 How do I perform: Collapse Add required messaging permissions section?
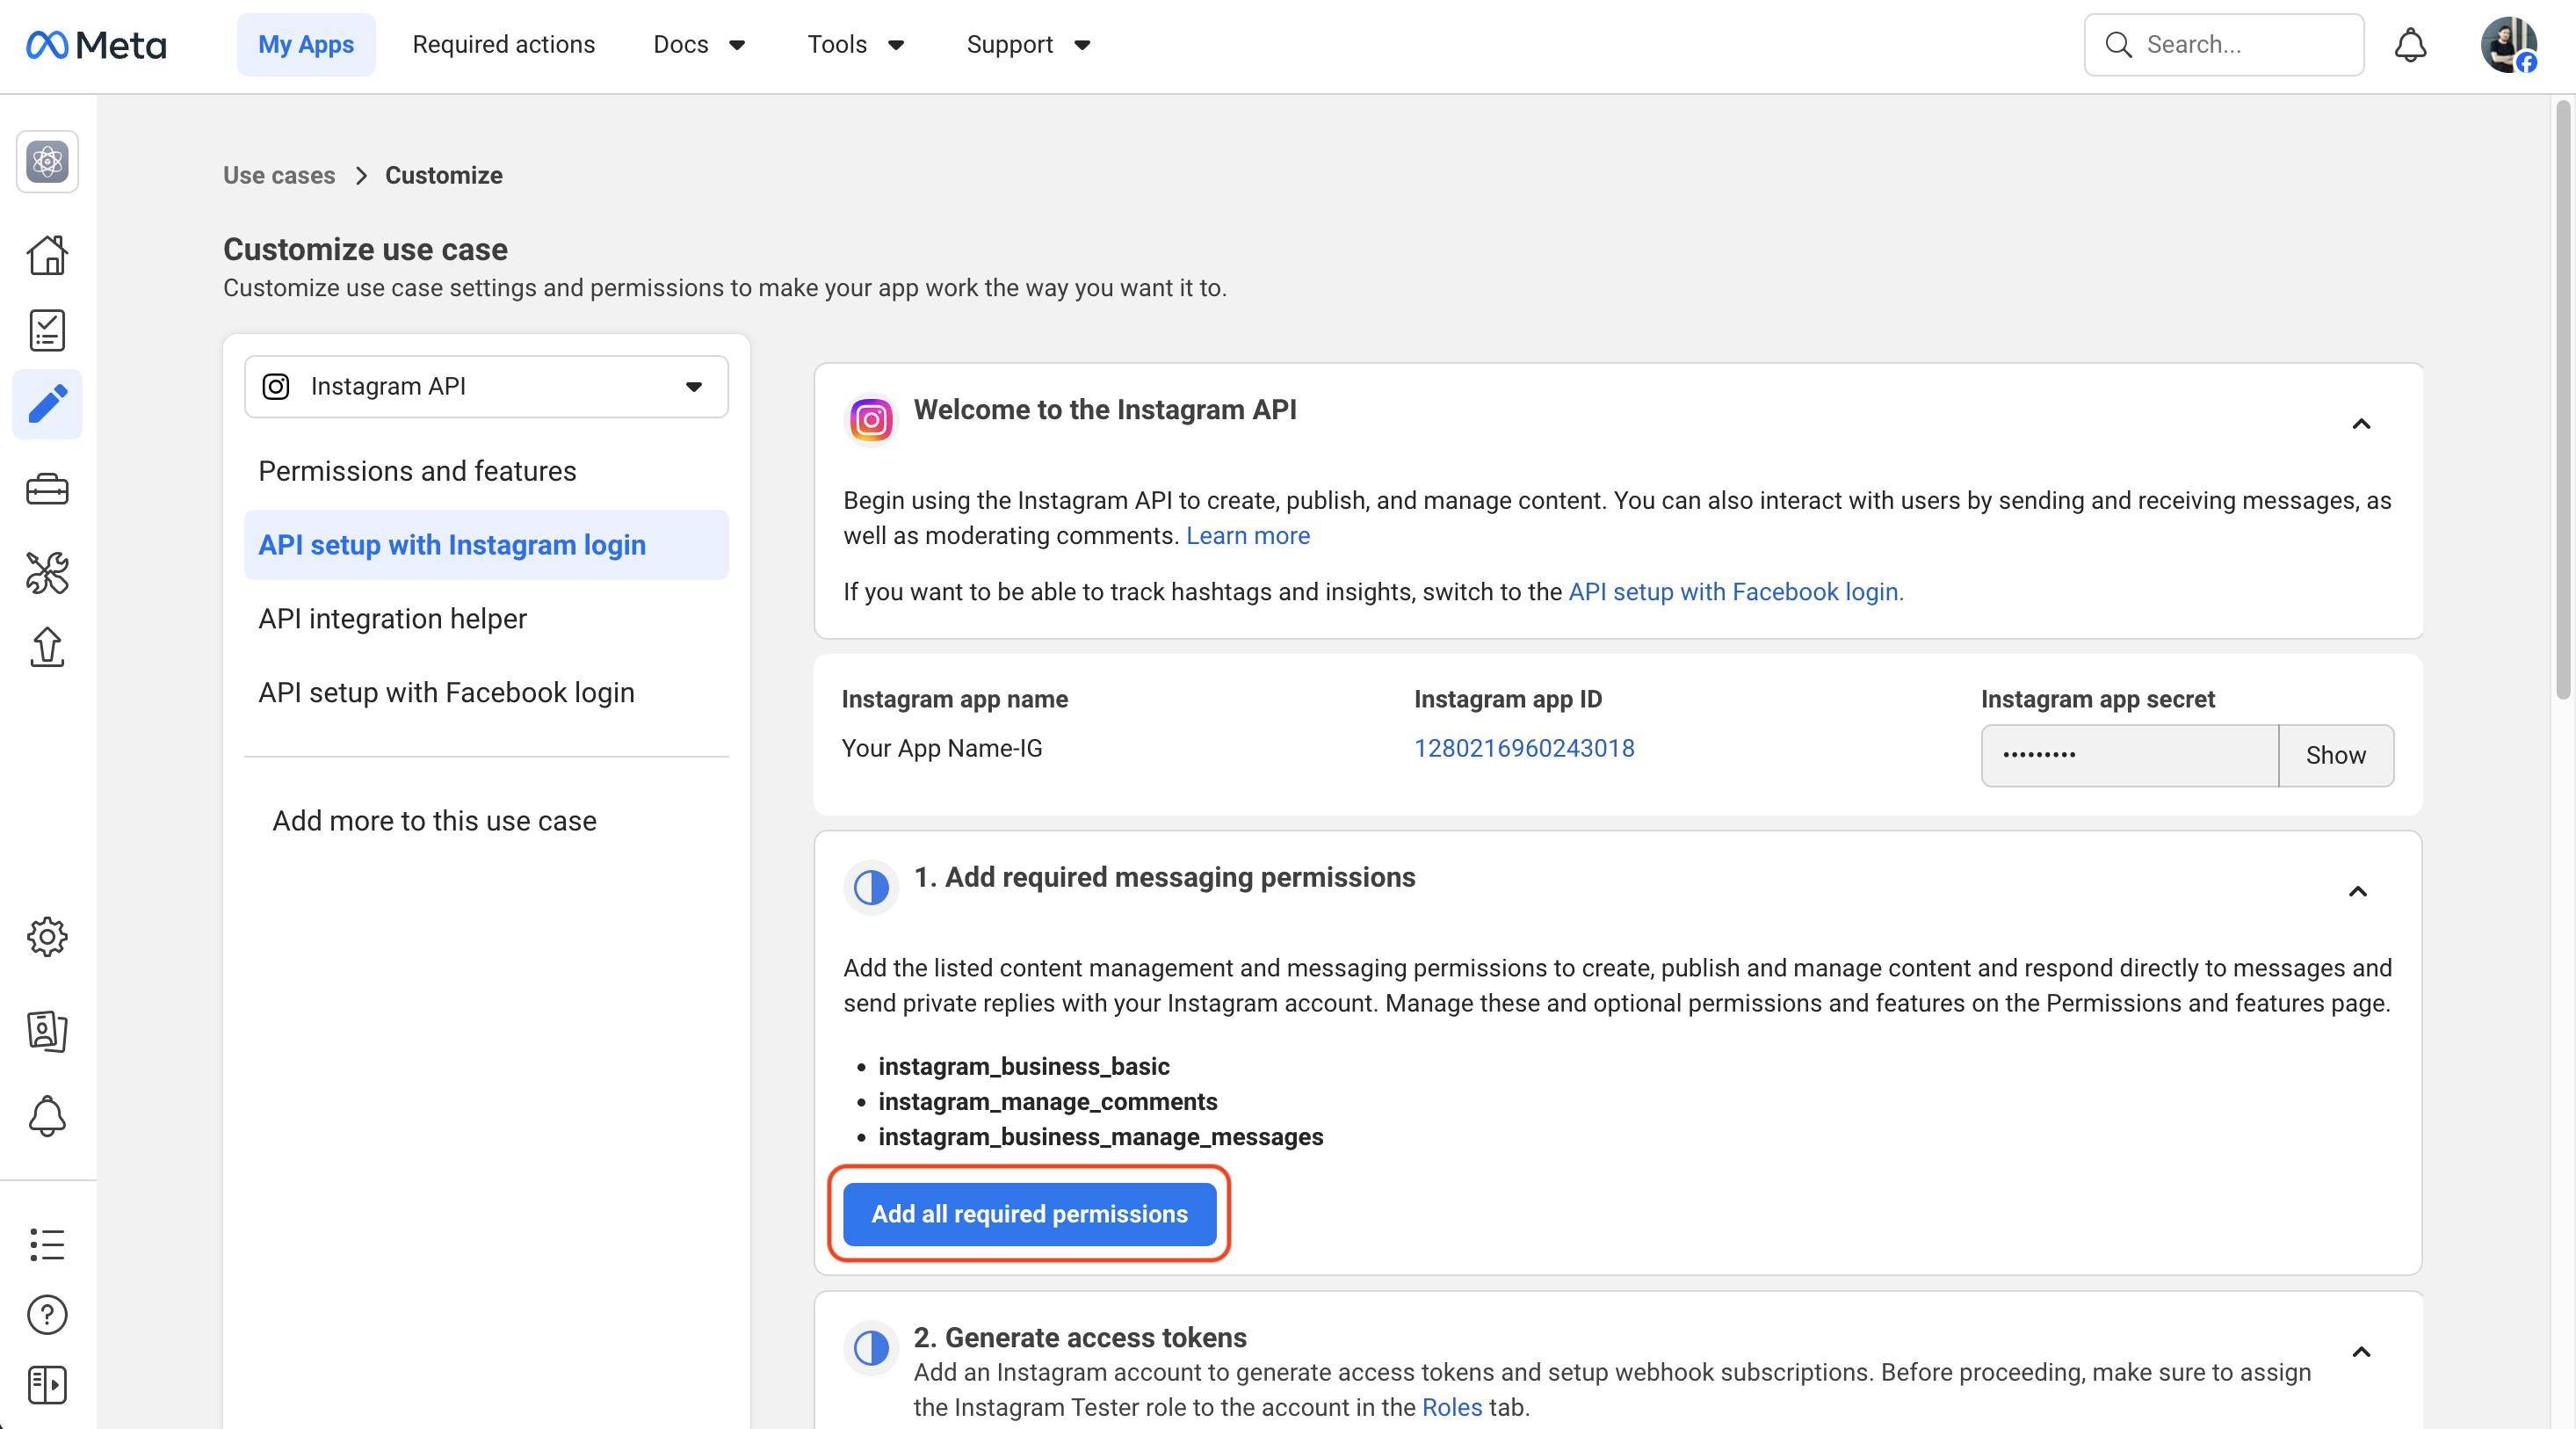[x=2358, y=891]
